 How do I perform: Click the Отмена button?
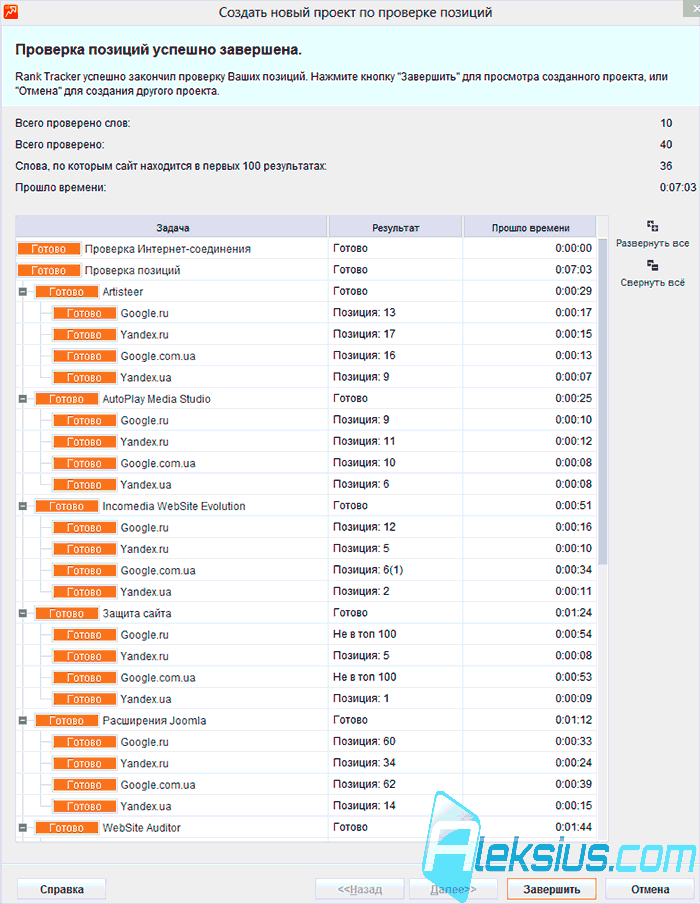(x=650, y=889)
